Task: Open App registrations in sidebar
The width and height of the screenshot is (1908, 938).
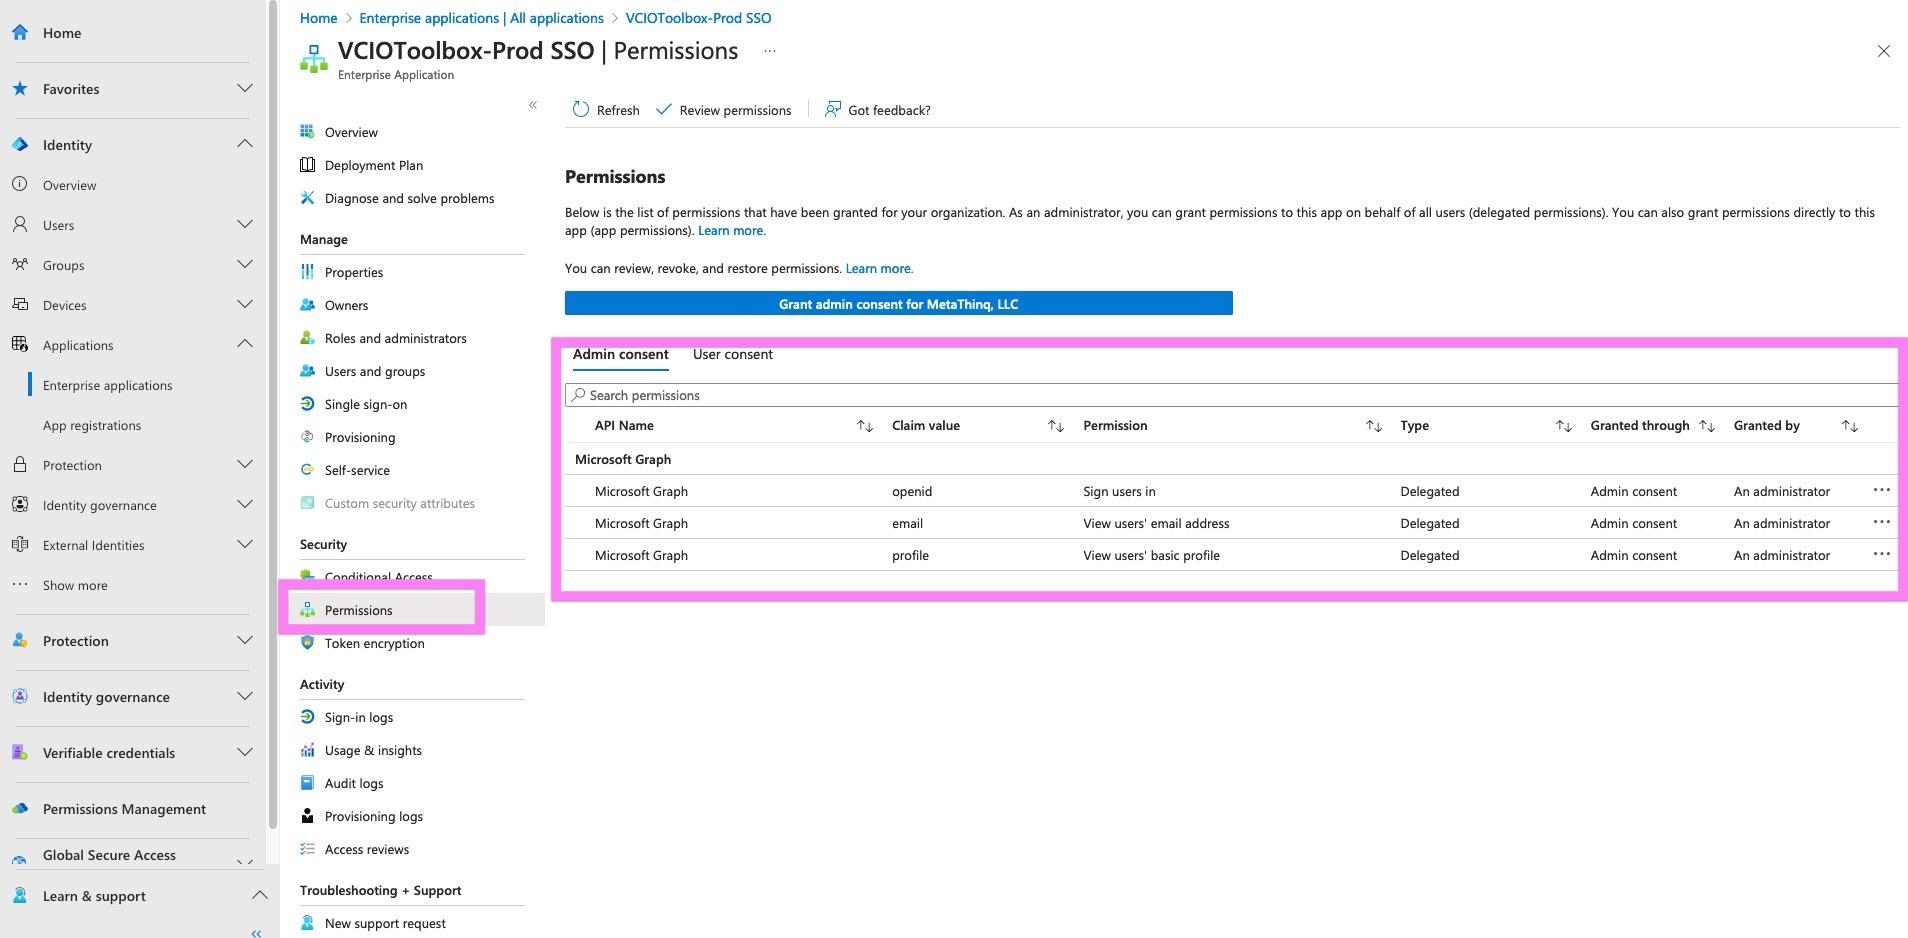Action: pos(92,425)
